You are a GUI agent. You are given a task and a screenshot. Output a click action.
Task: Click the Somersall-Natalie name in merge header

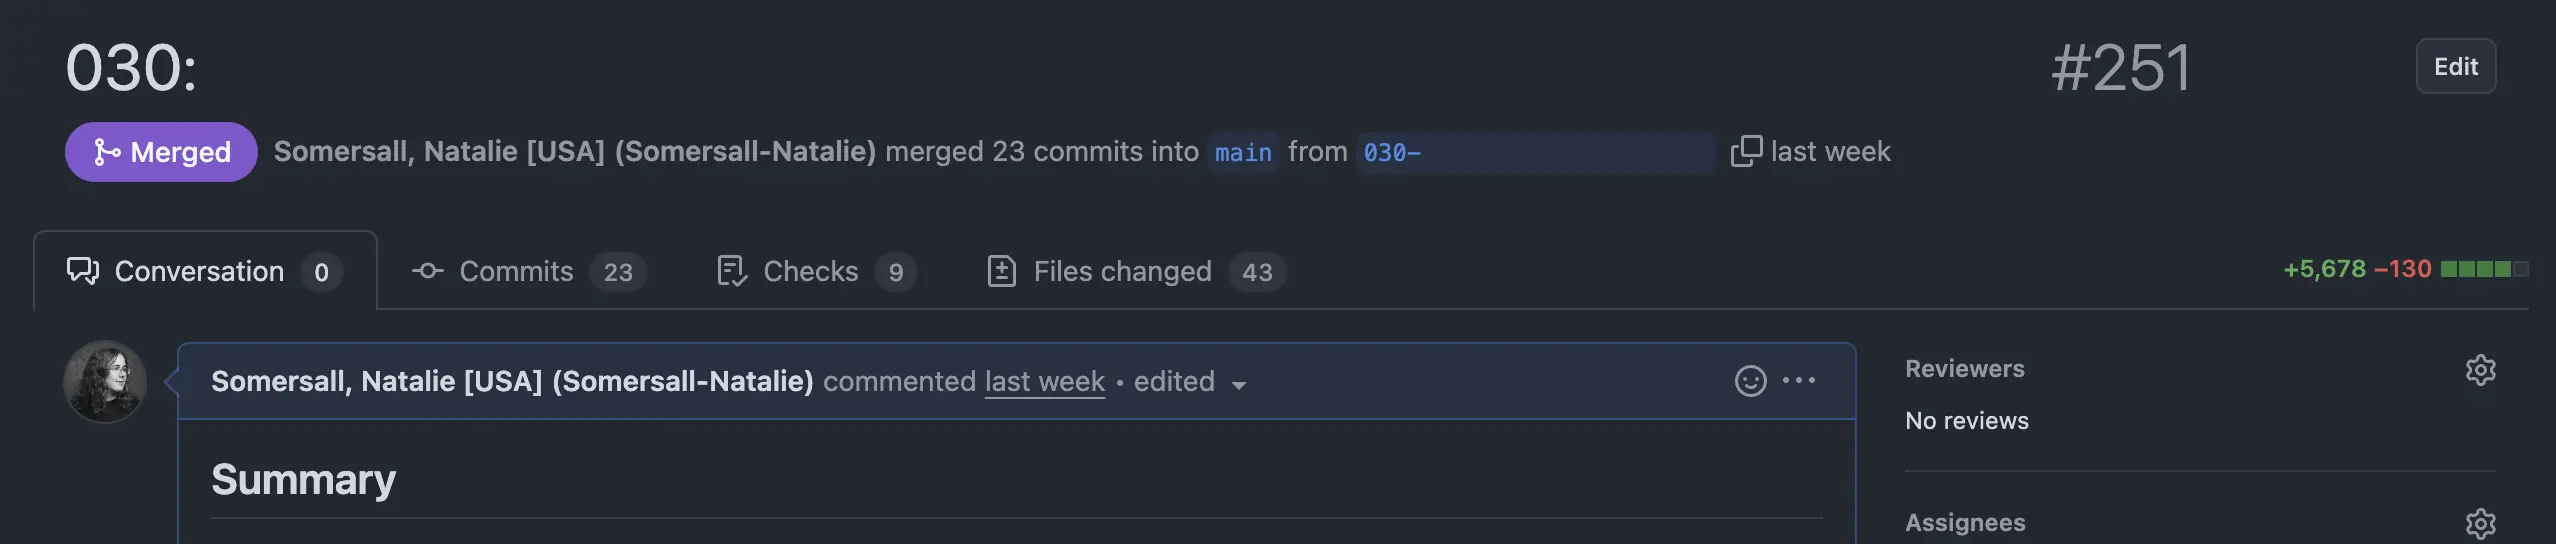575,152
